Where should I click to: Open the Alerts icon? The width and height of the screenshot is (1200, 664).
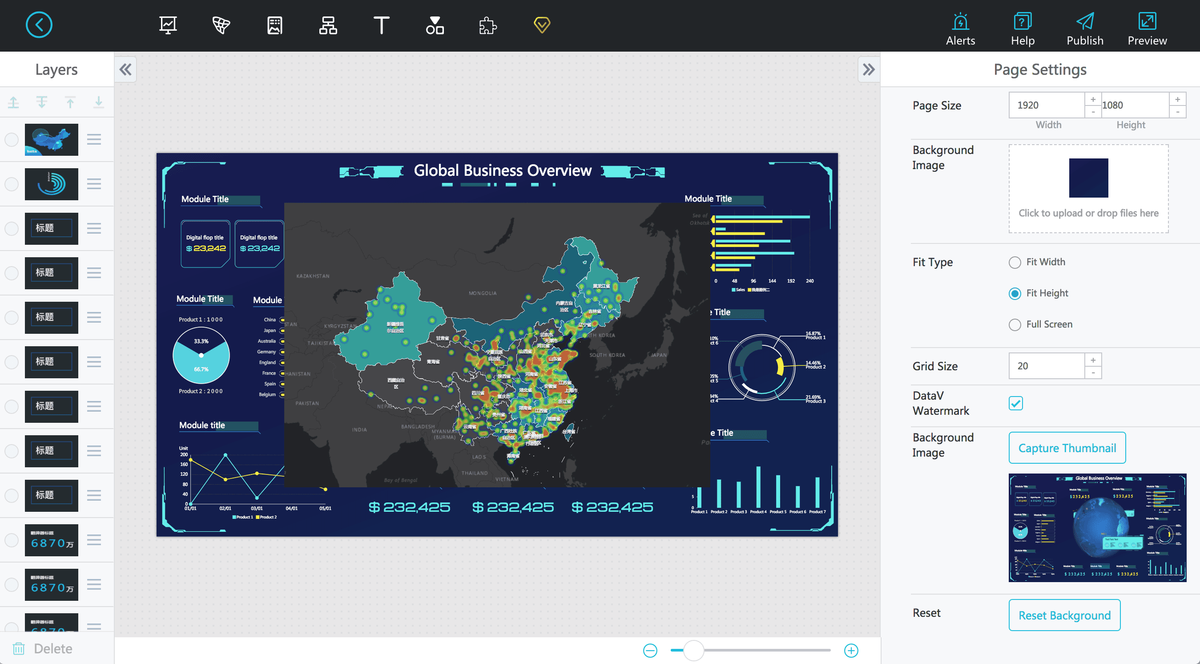point(960,29)
